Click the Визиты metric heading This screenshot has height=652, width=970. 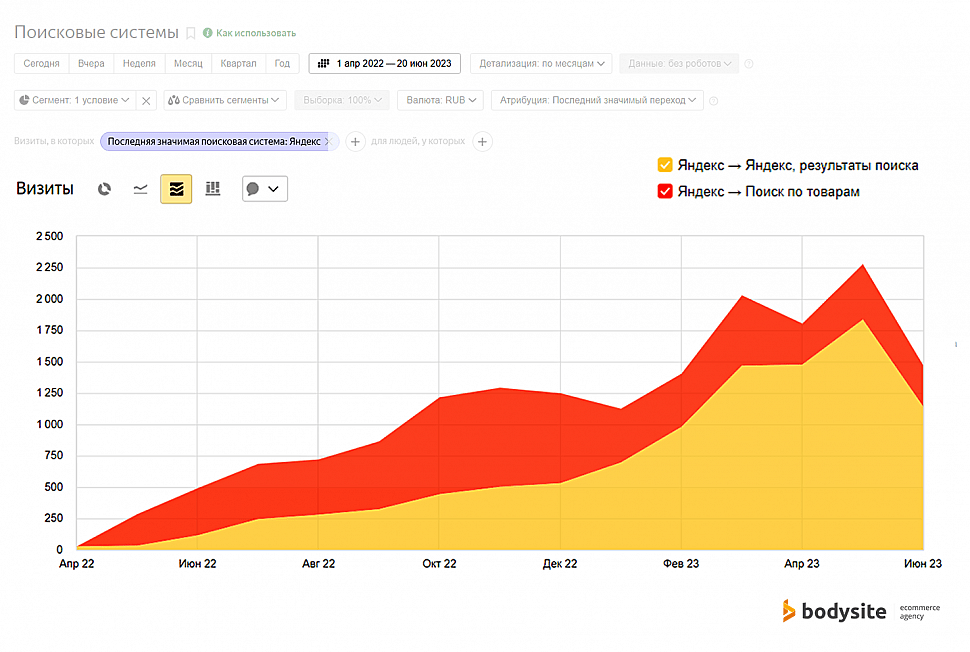coord(45,189)
